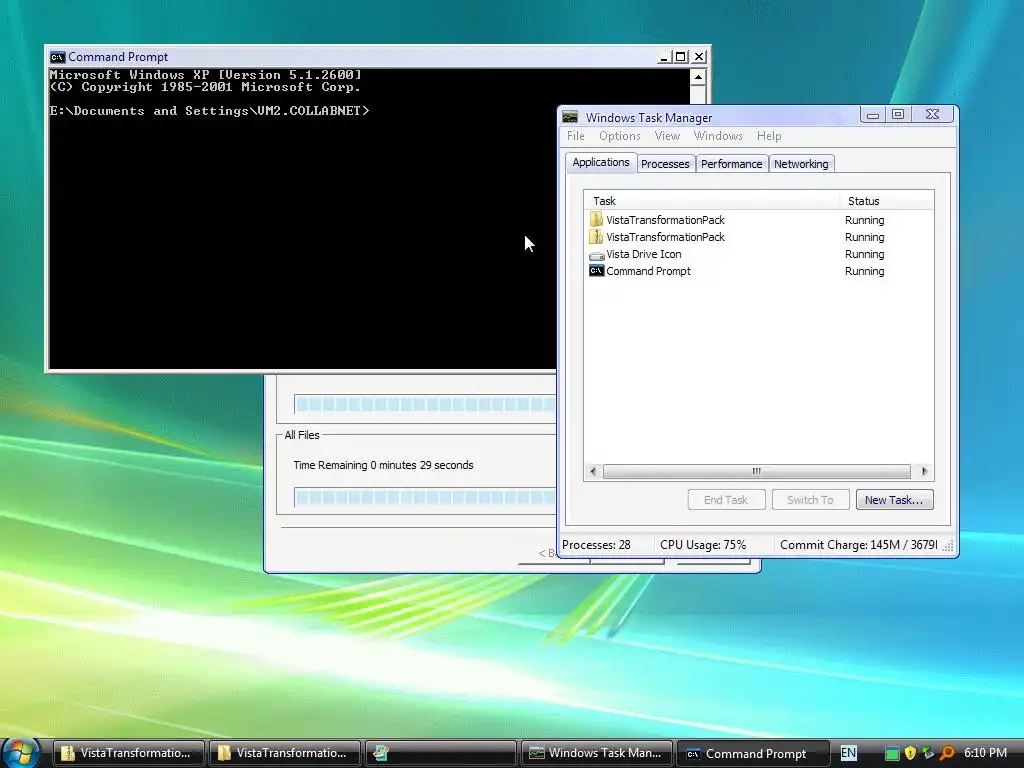Screen dimensions: 1024x768
Task: Click the yellow security shield tray icon
Action: 910,753
